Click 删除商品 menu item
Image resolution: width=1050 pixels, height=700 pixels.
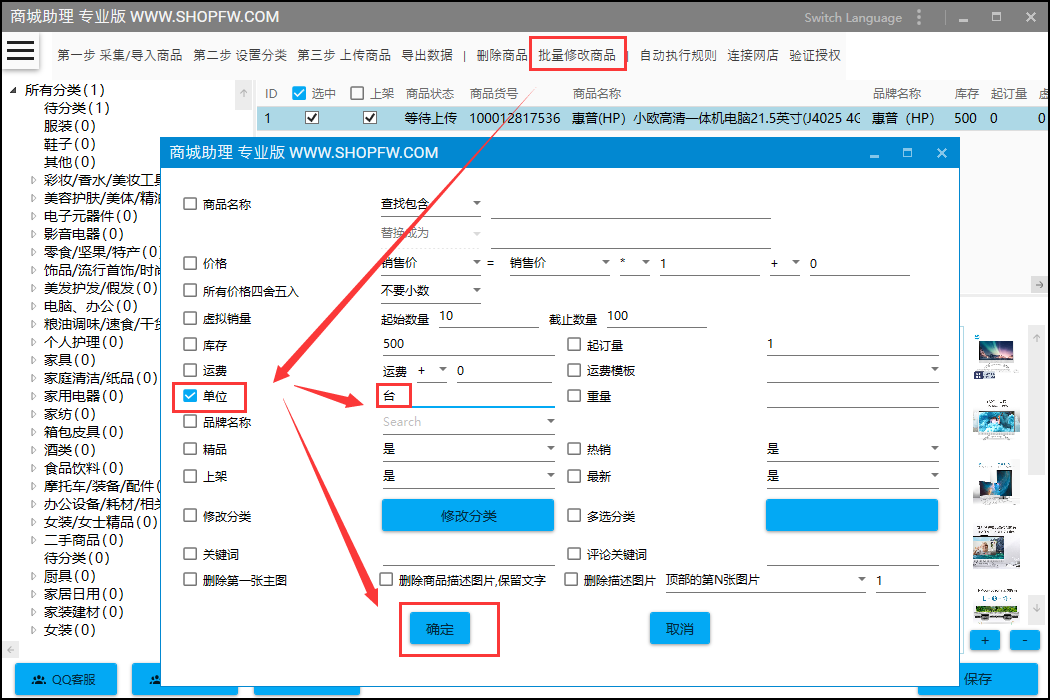tap(502, 56)
